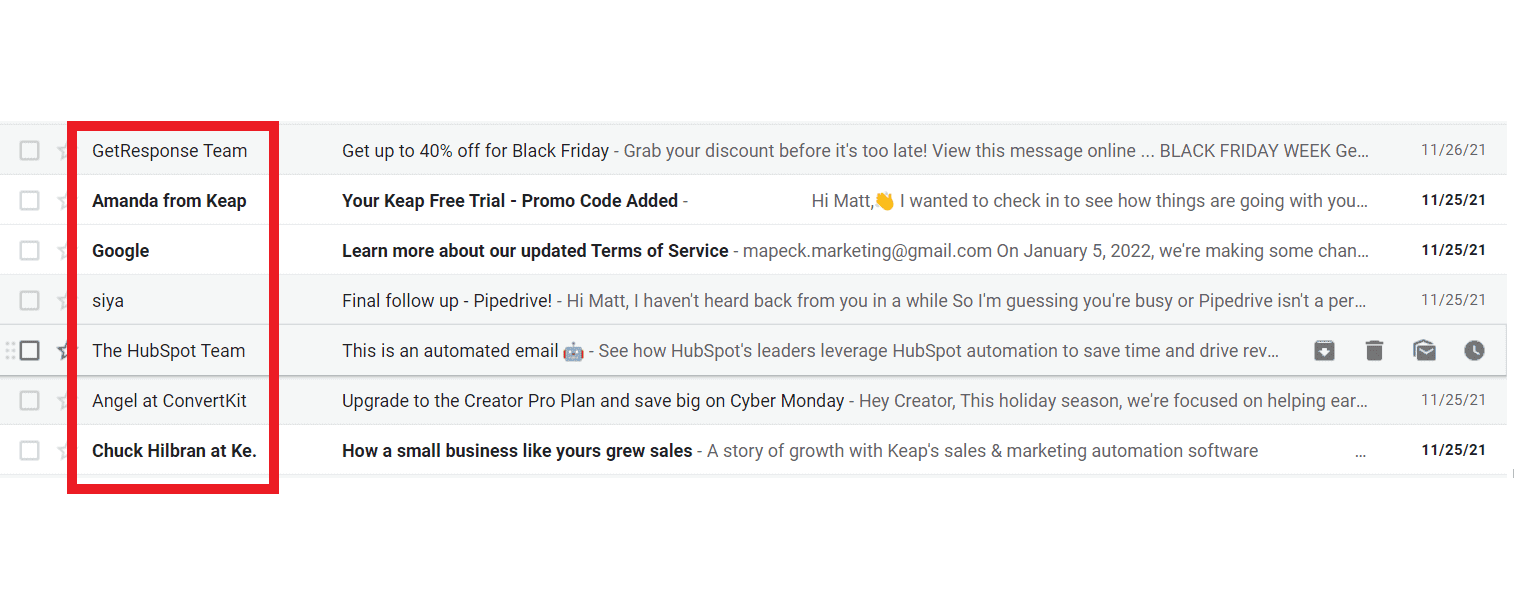Open the small business growth story email
The height and width of the screenshot is (599, 1514).
tap(516, 450)
